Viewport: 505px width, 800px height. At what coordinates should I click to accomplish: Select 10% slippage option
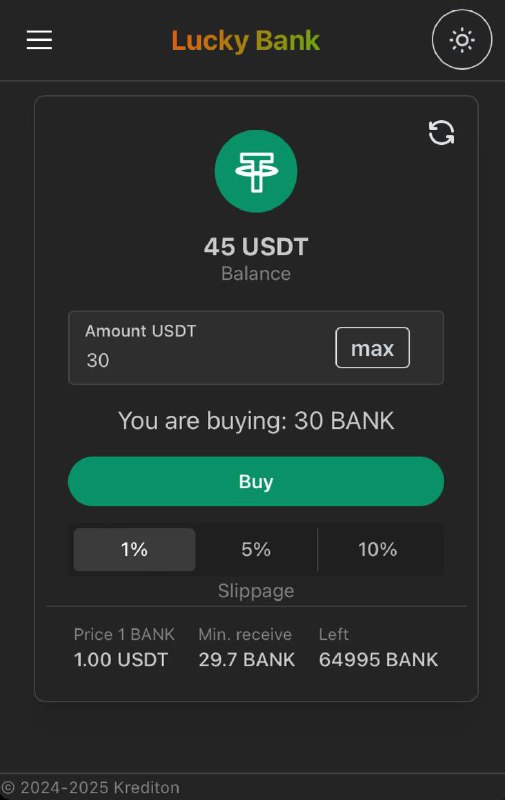click(x=377, y=549)
